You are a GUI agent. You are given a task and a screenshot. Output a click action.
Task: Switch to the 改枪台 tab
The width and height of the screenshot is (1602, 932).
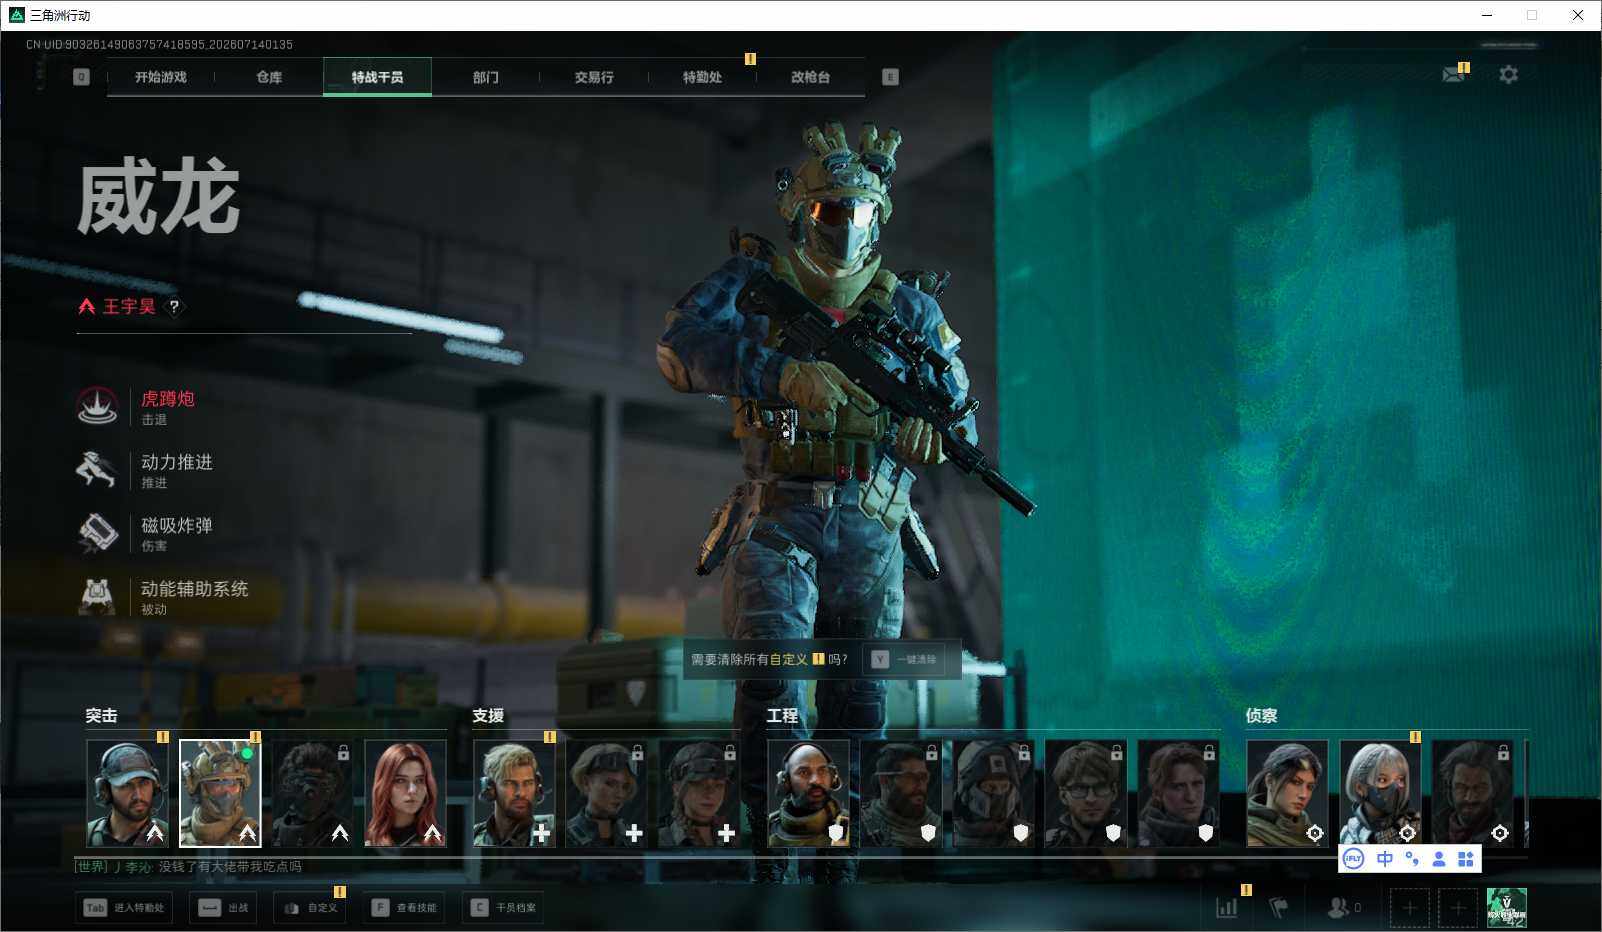coord(810,77)
